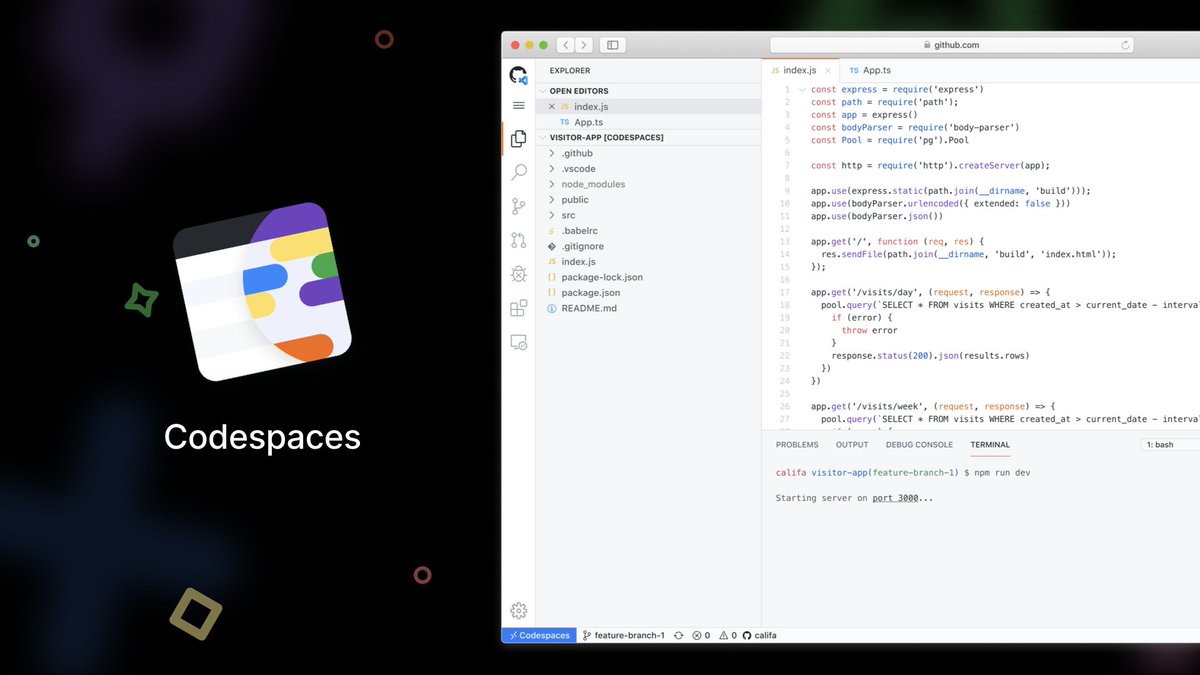Open the Search sidebar panel
The image size is (1200, 675).
(x=518, y=172)
